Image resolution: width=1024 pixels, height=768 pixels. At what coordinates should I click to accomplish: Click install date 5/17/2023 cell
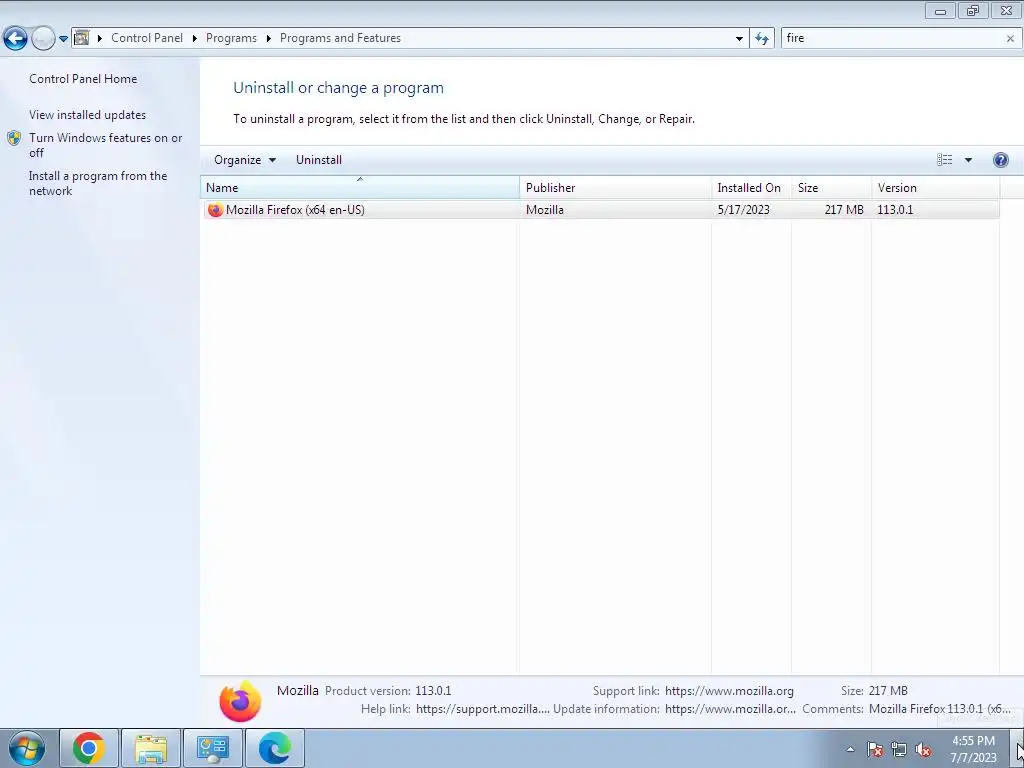click(743, 210)
